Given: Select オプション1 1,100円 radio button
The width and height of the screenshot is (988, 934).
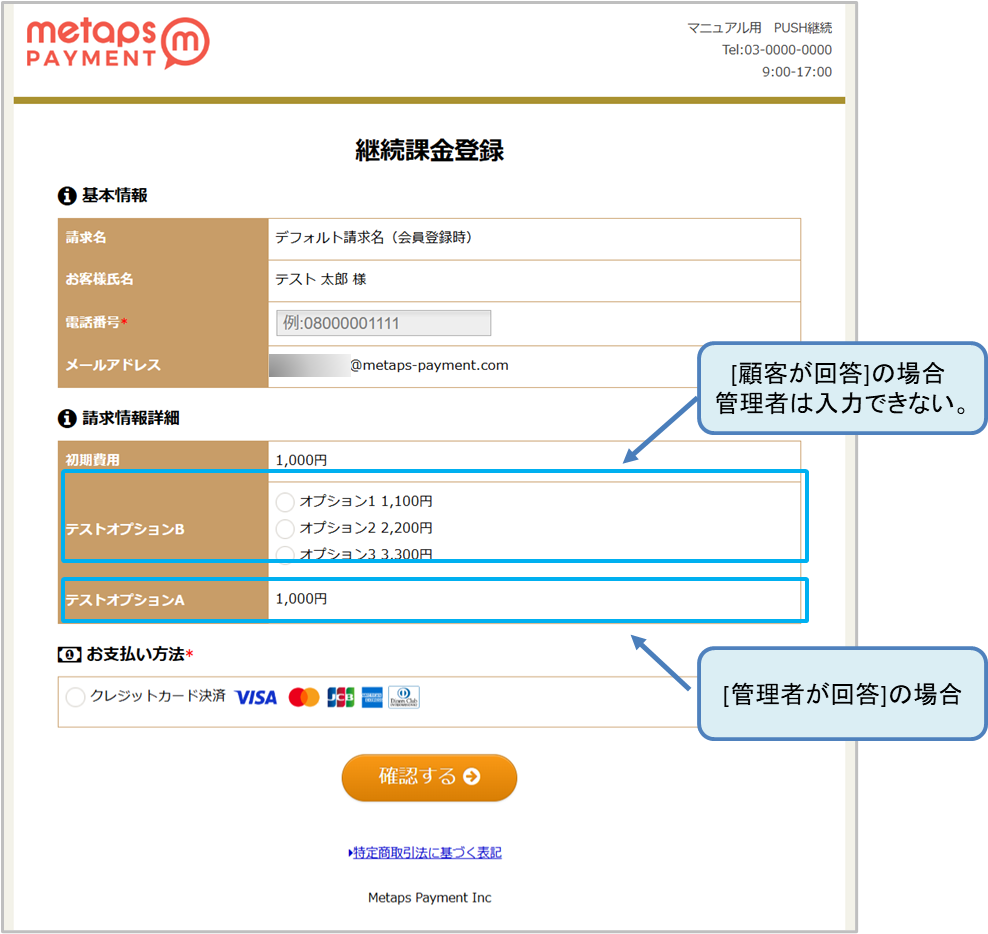Looking at the screenshot, I should pyautogui.click(x=285, y=502).
